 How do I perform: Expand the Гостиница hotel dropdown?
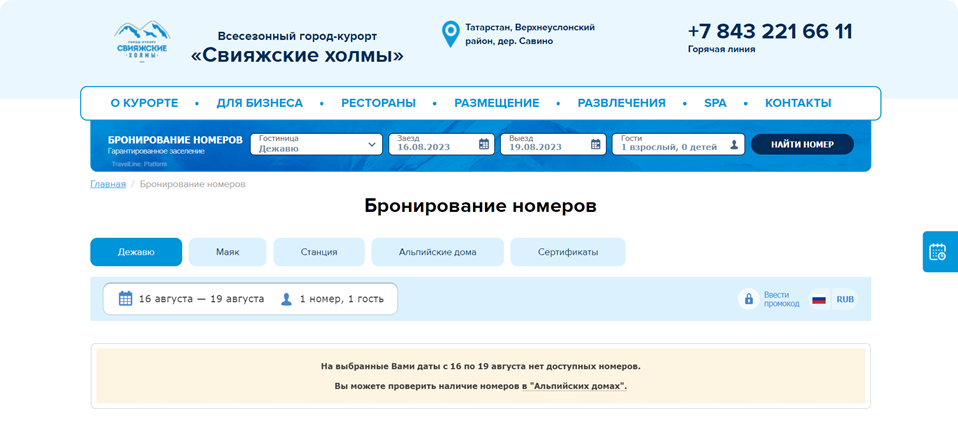point(316,144)
